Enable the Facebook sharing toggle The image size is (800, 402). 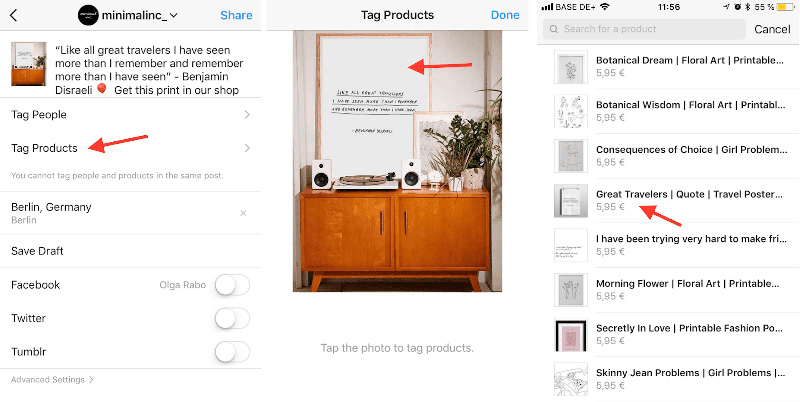coord(232,285)
